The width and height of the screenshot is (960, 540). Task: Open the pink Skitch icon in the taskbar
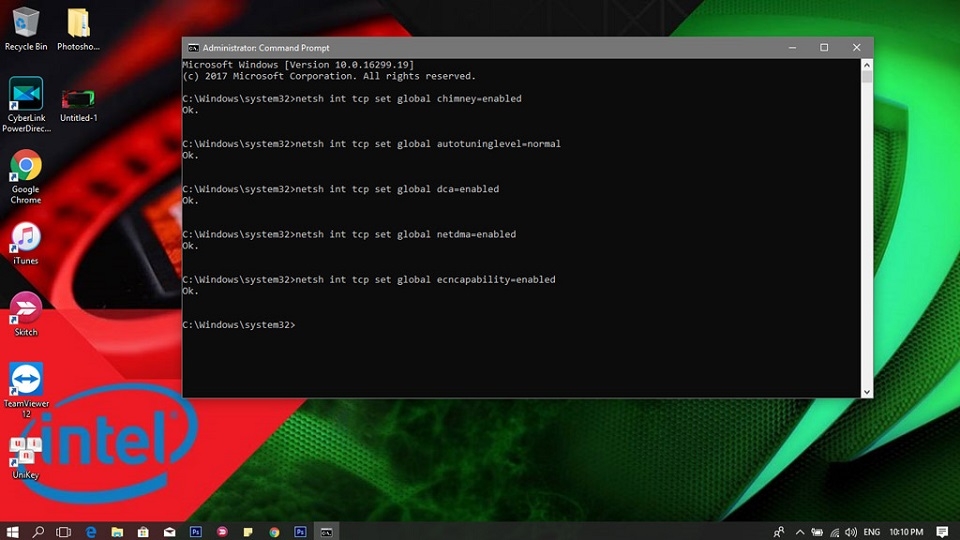222,531
